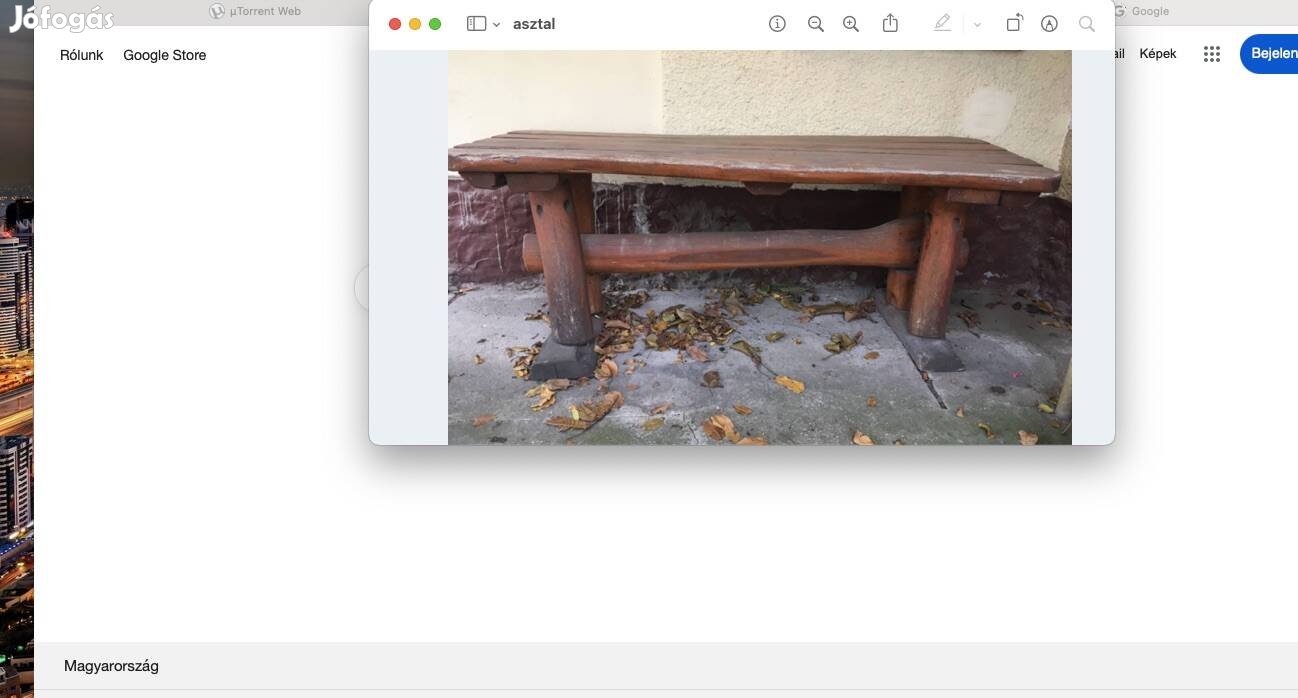
Task: Zoom in on the asztal image
Action: point(851,24)
